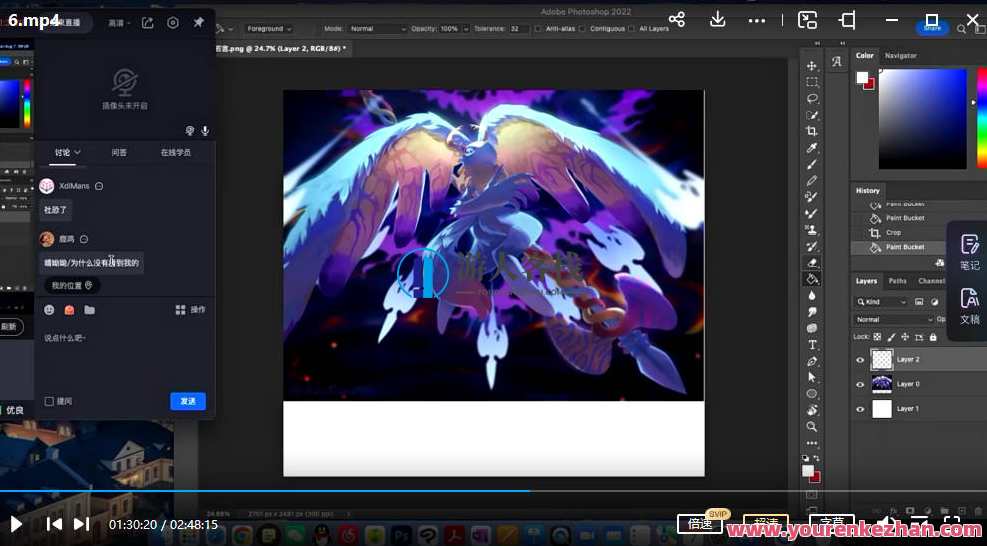Select the Eyedropper tool
The image size is (987, 546).
(812, 148)
